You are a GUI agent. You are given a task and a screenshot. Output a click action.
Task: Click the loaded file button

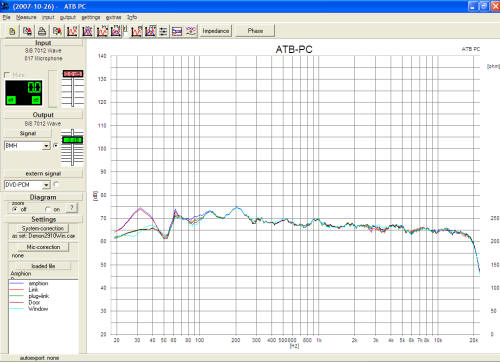click(x=43, y=266)
